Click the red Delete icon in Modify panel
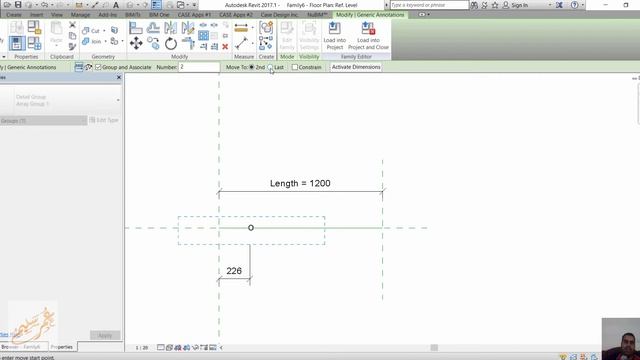 225,47
